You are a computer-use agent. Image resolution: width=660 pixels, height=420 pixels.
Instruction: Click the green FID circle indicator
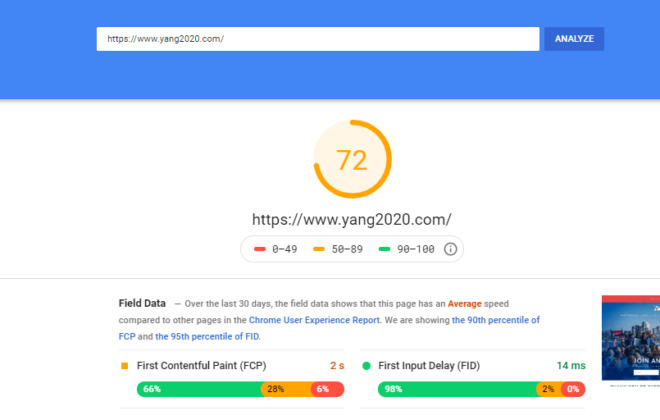(x=366, y=366)
